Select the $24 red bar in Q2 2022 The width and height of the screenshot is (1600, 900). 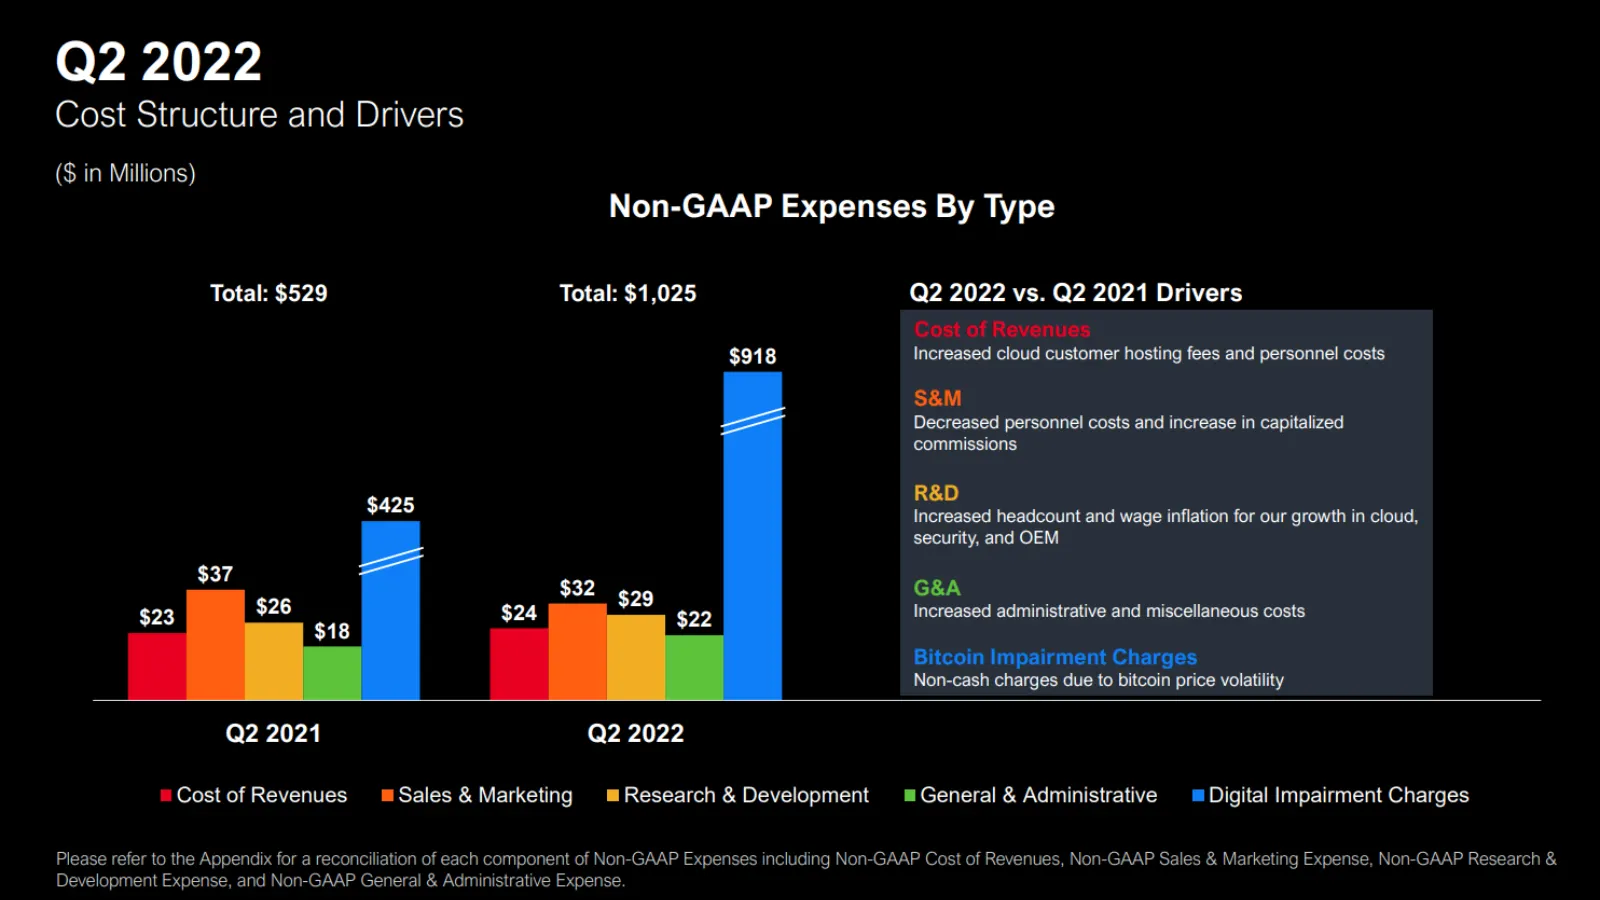[x=519, y=664]
